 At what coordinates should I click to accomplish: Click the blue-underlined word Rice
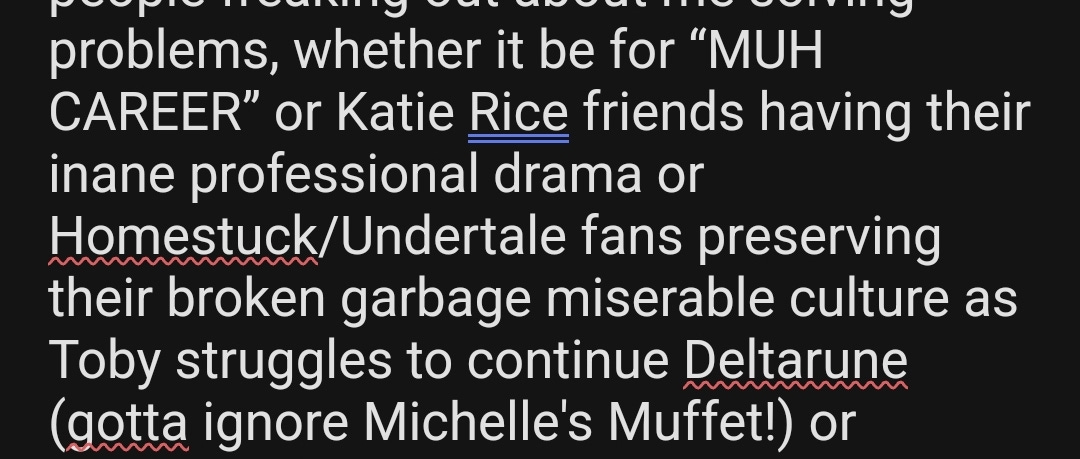tap(519, 112)
